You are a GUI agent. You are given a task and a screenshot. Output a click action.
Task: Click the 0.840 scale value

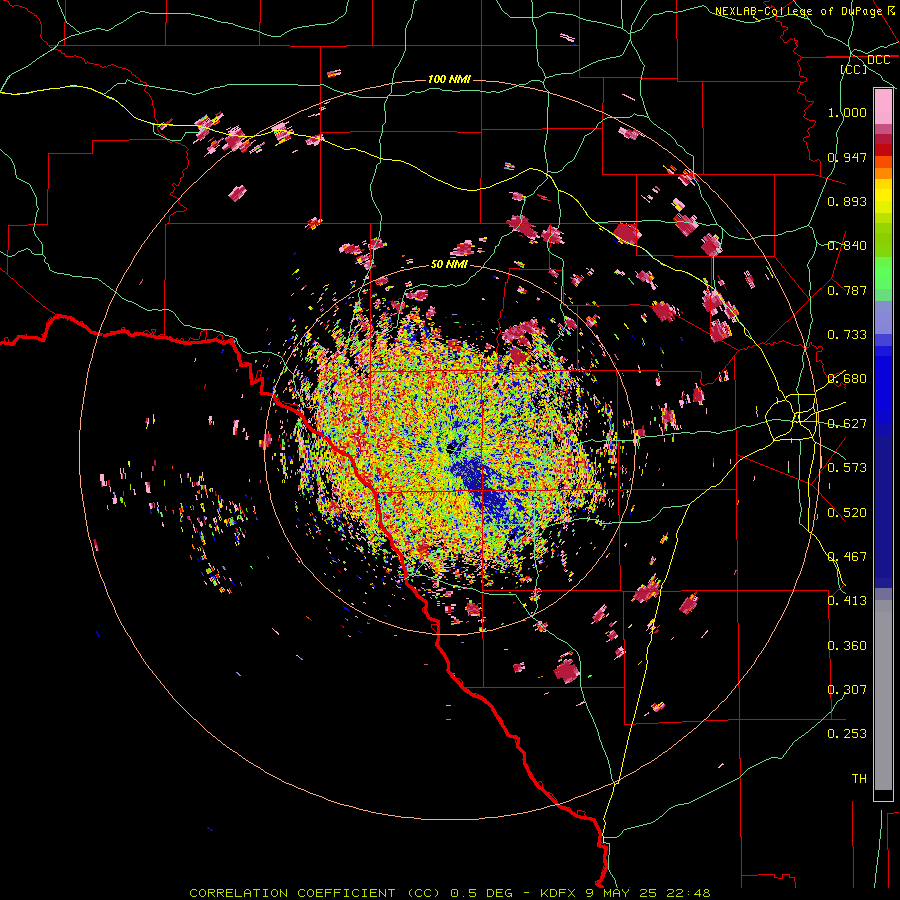click(847, 246)
